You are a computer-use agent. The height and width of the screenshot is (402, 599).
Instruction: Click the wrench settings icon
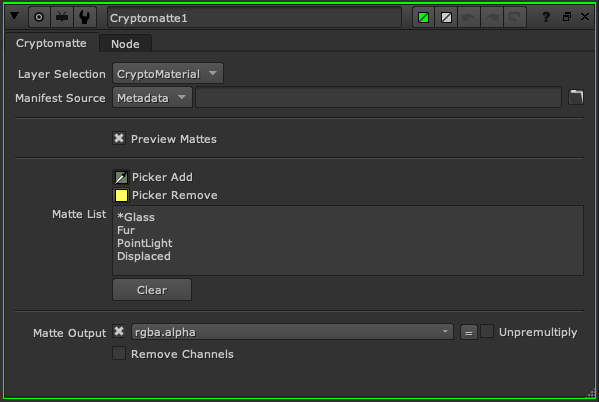tap(84, 17)
